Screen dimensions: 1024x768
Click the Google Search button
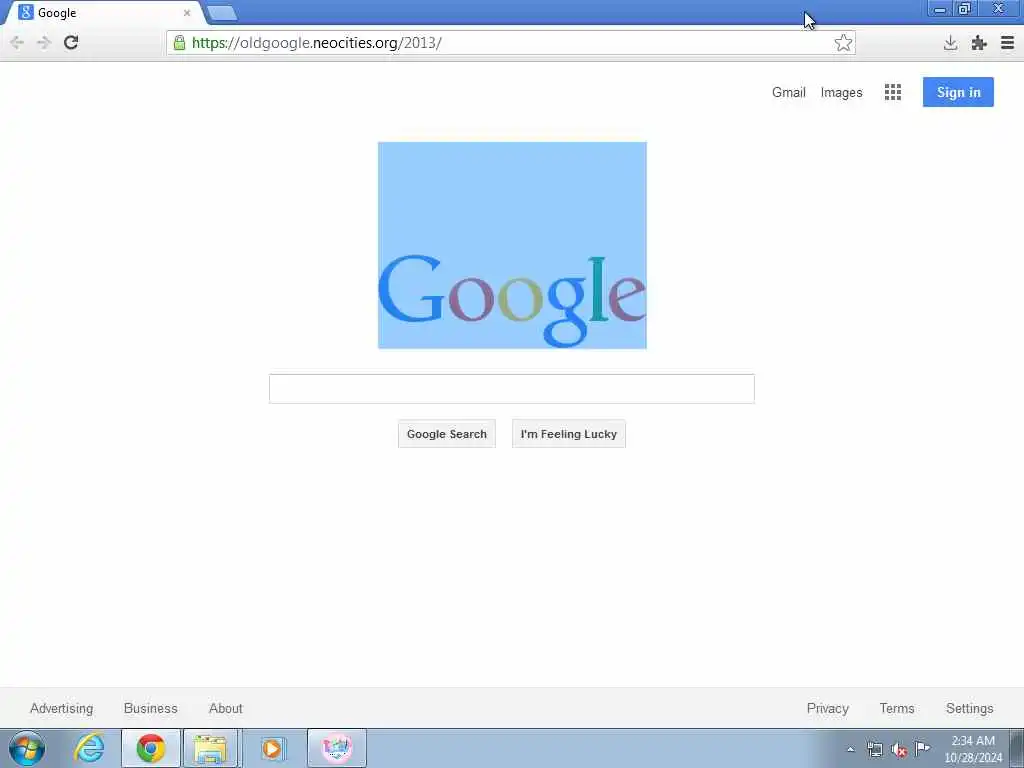point(447,434)
